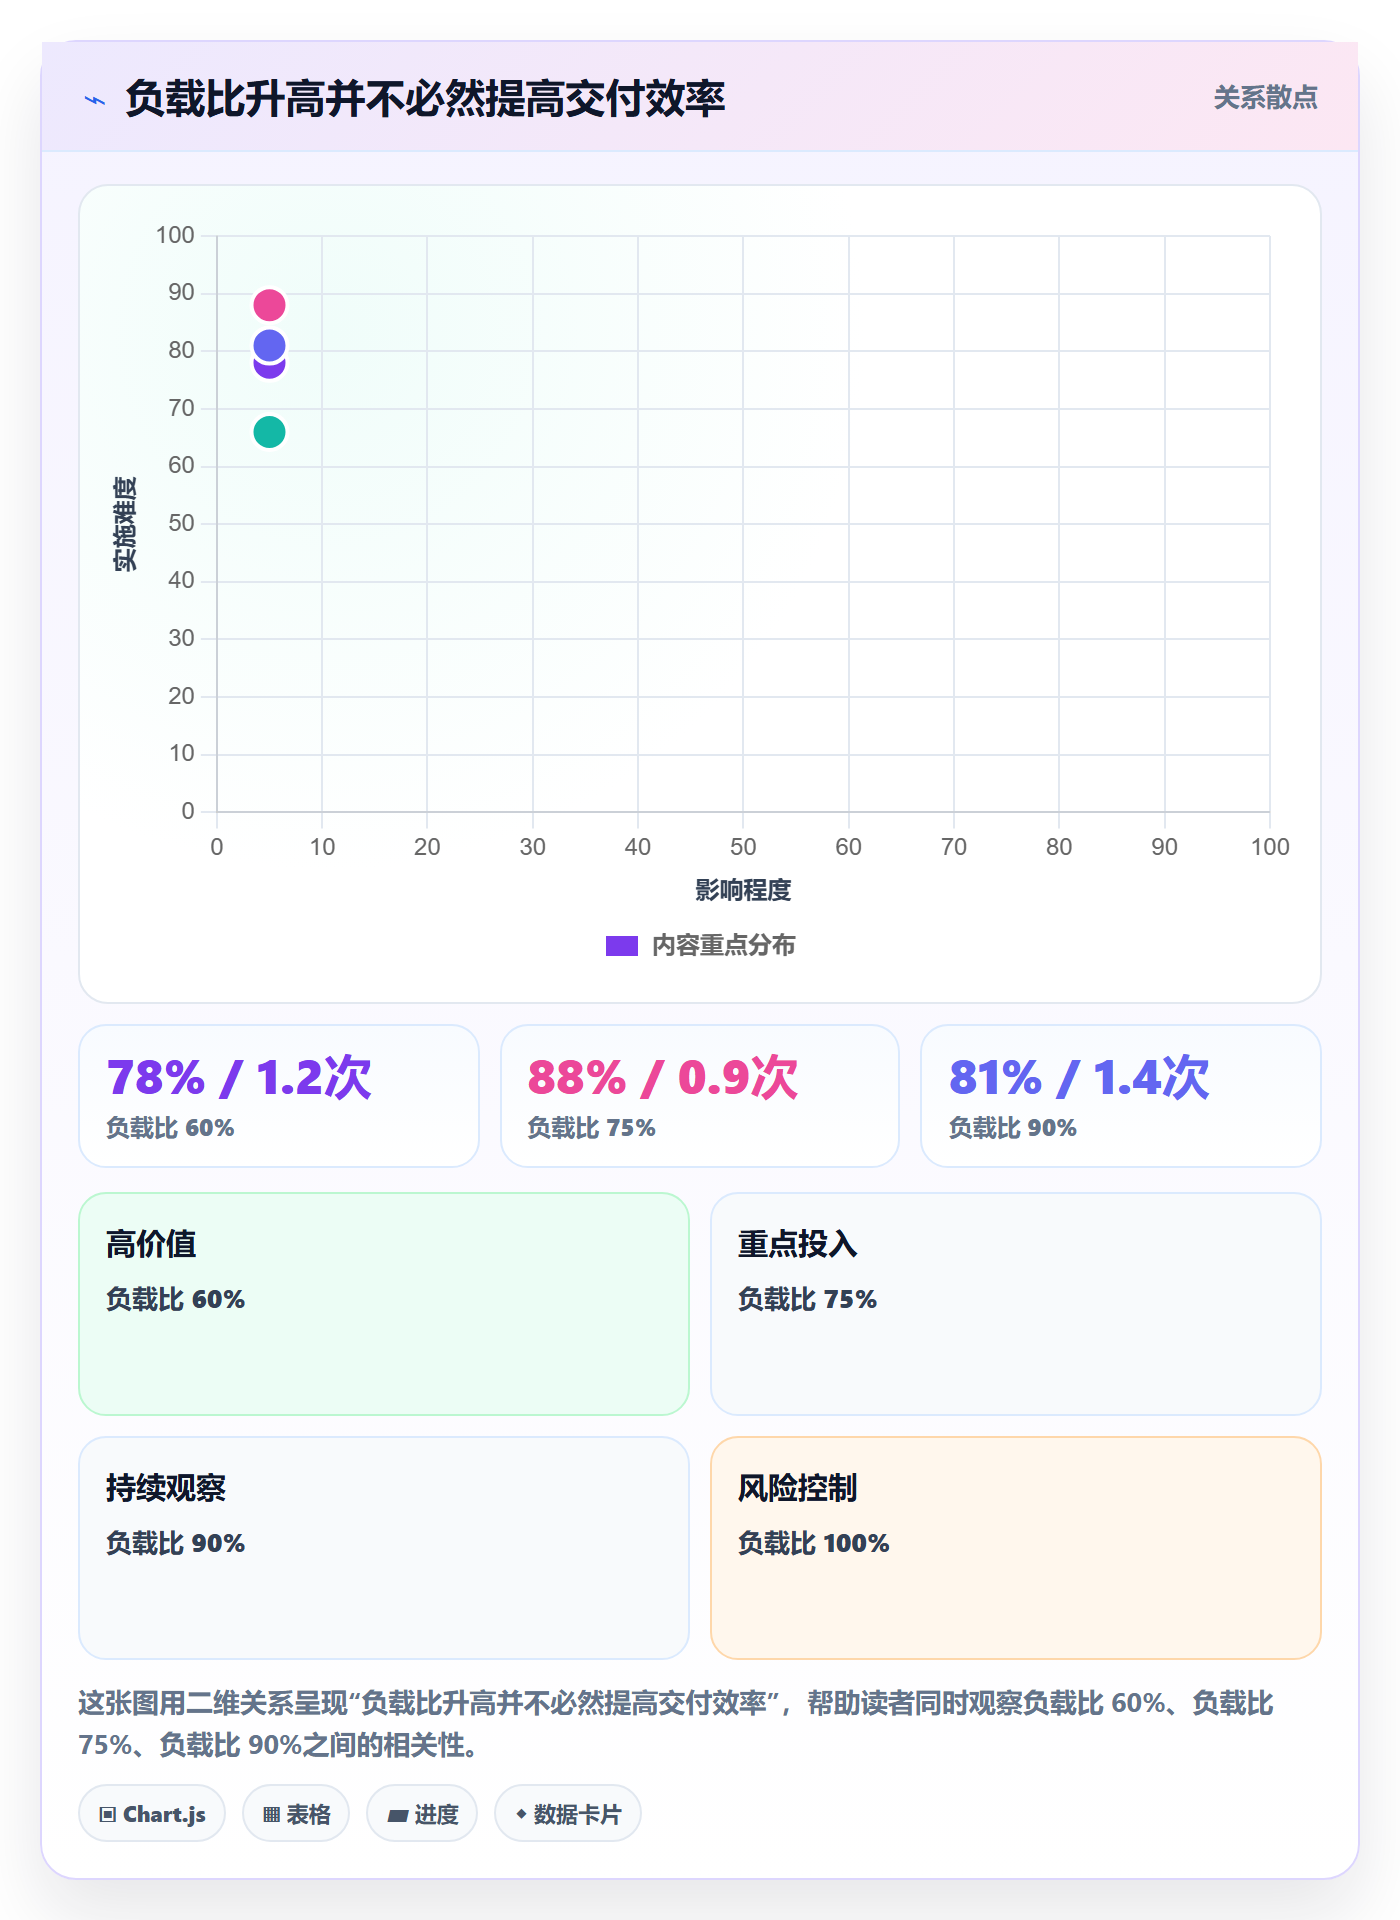Click 负载比 60% in the 高价值 card
The height and width of the screenshot is (1920, 1400).
click(x=176, y=1299)
